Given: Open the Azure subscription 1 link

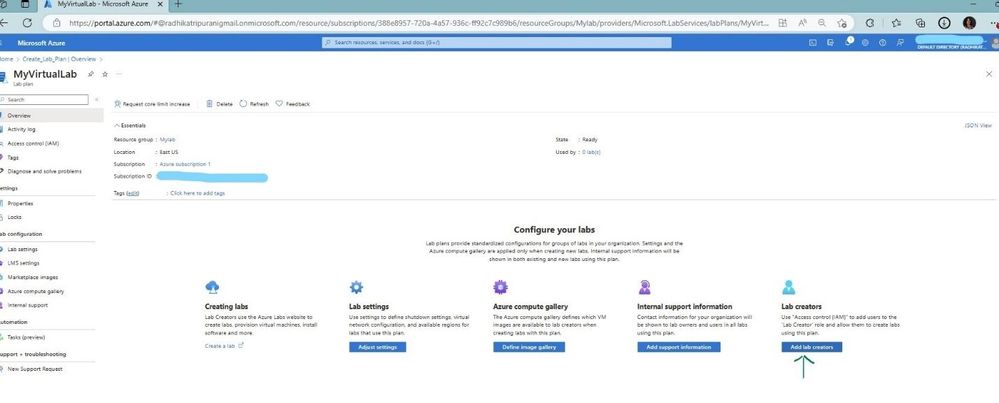Looking at the screenshot, I should pyautogui.click(x=185, y=164).
